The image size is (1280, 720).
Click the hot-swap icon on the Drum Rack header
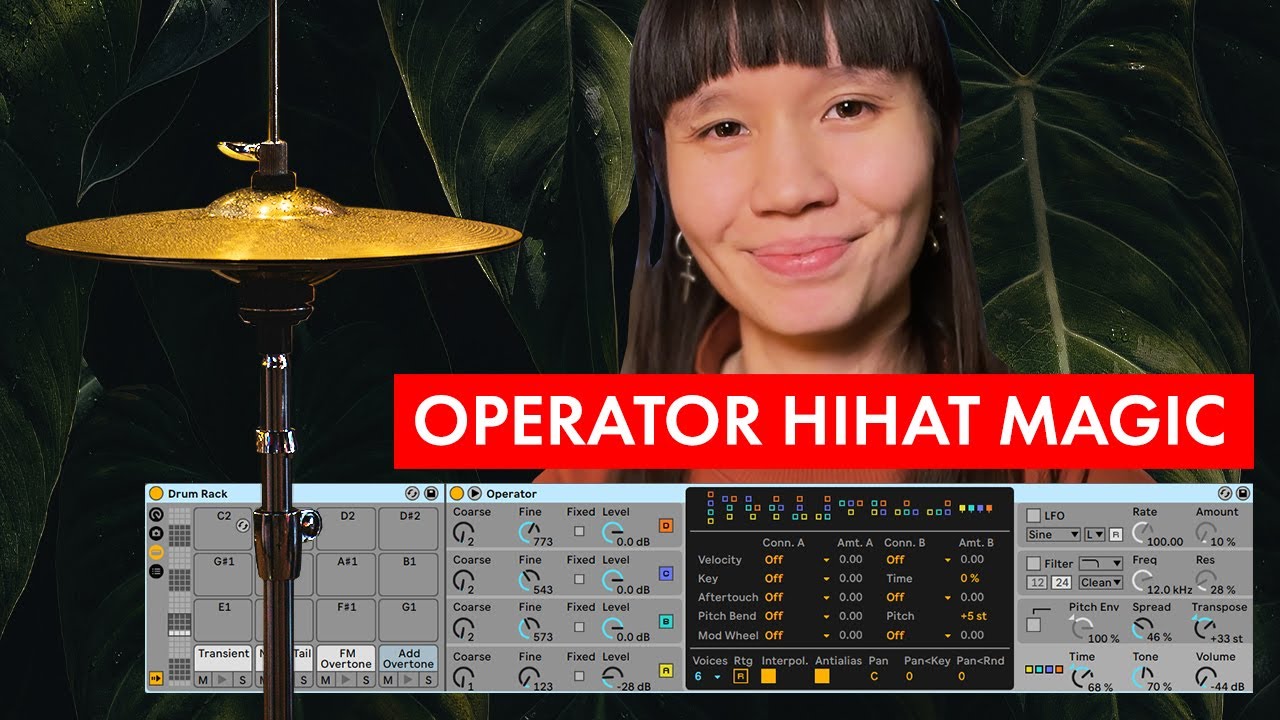pyautogui.click(x=411, y=494)
